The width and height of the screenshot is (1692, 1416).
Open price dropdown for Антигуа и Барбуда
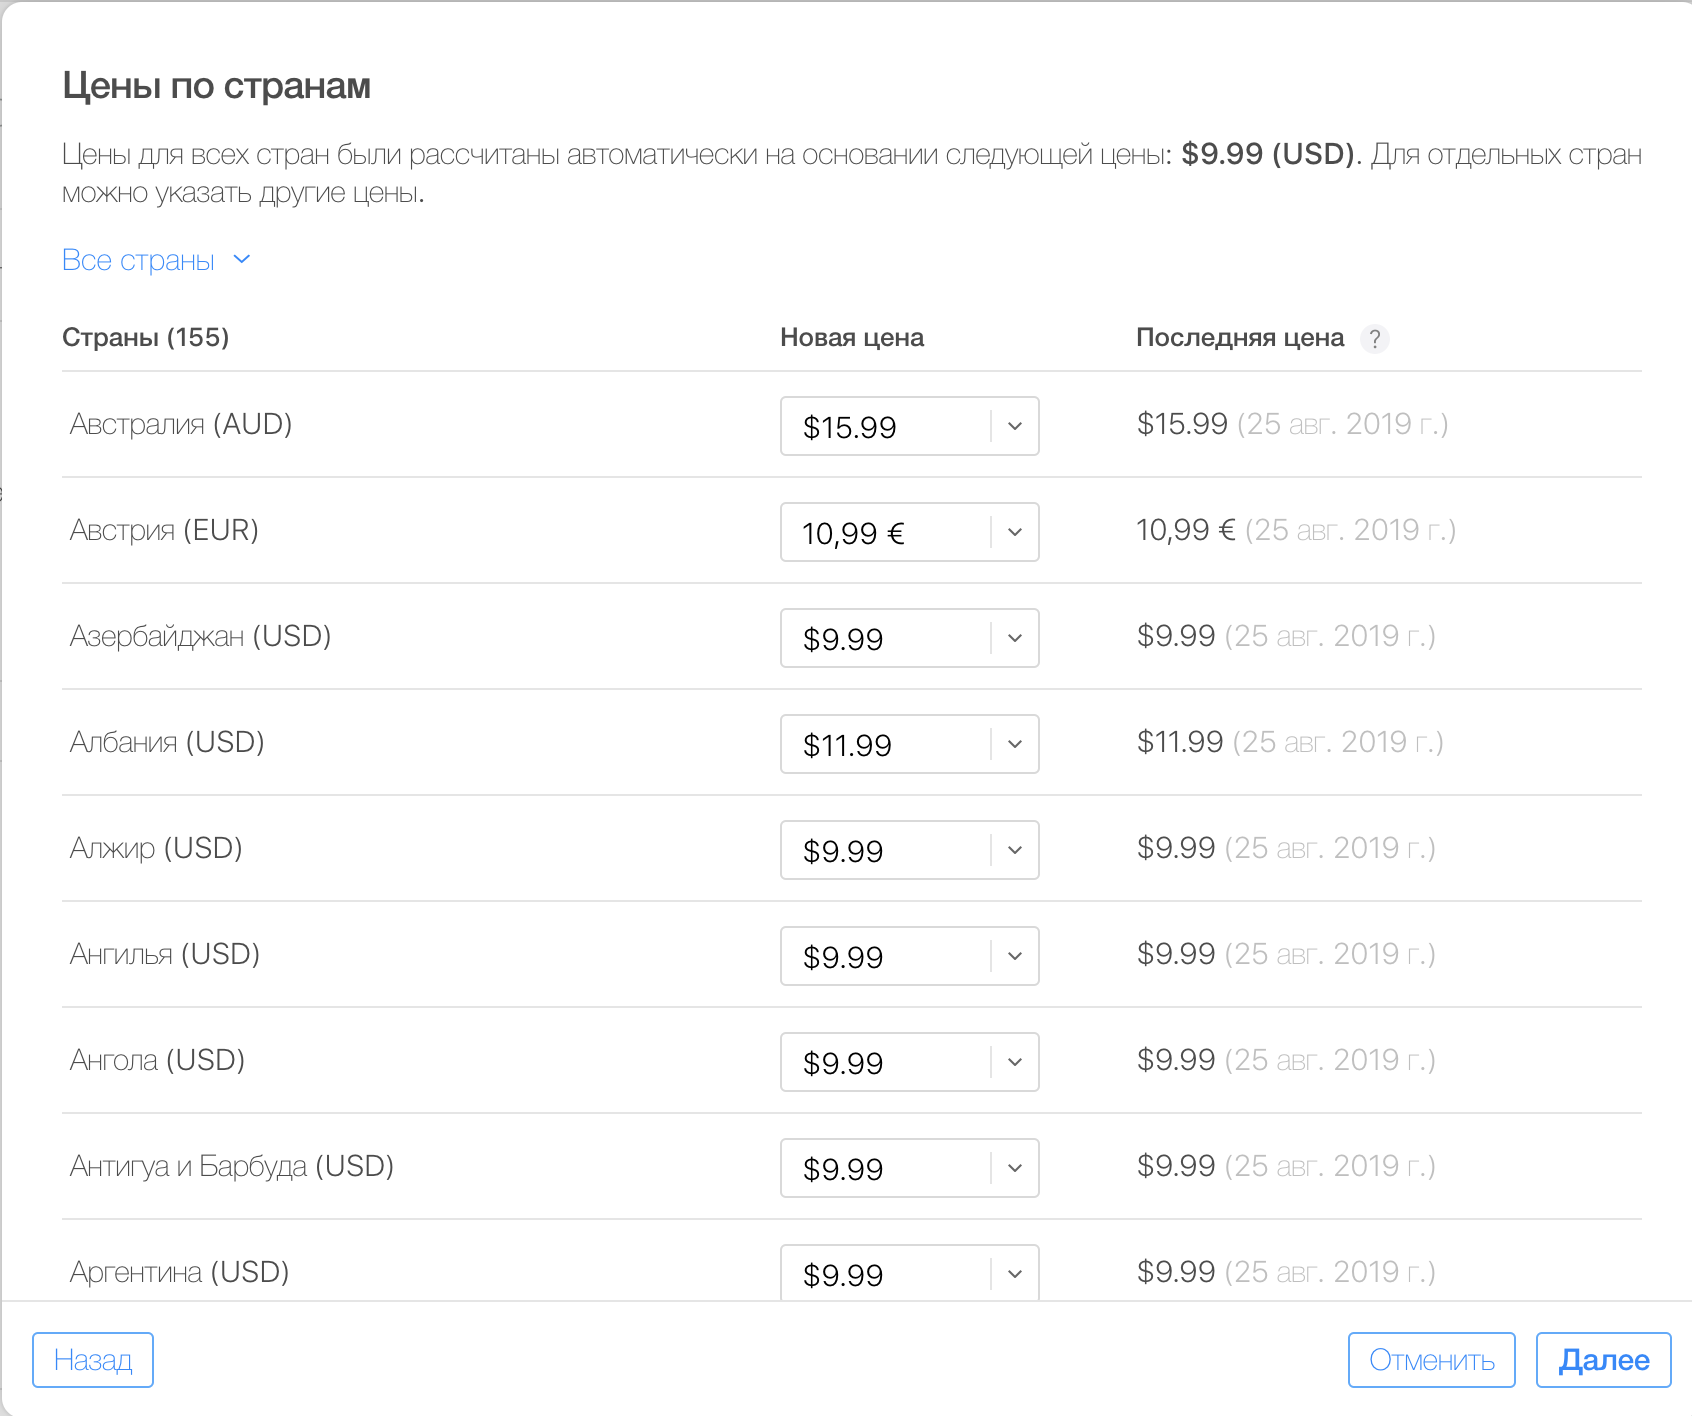(1014, 1168)
